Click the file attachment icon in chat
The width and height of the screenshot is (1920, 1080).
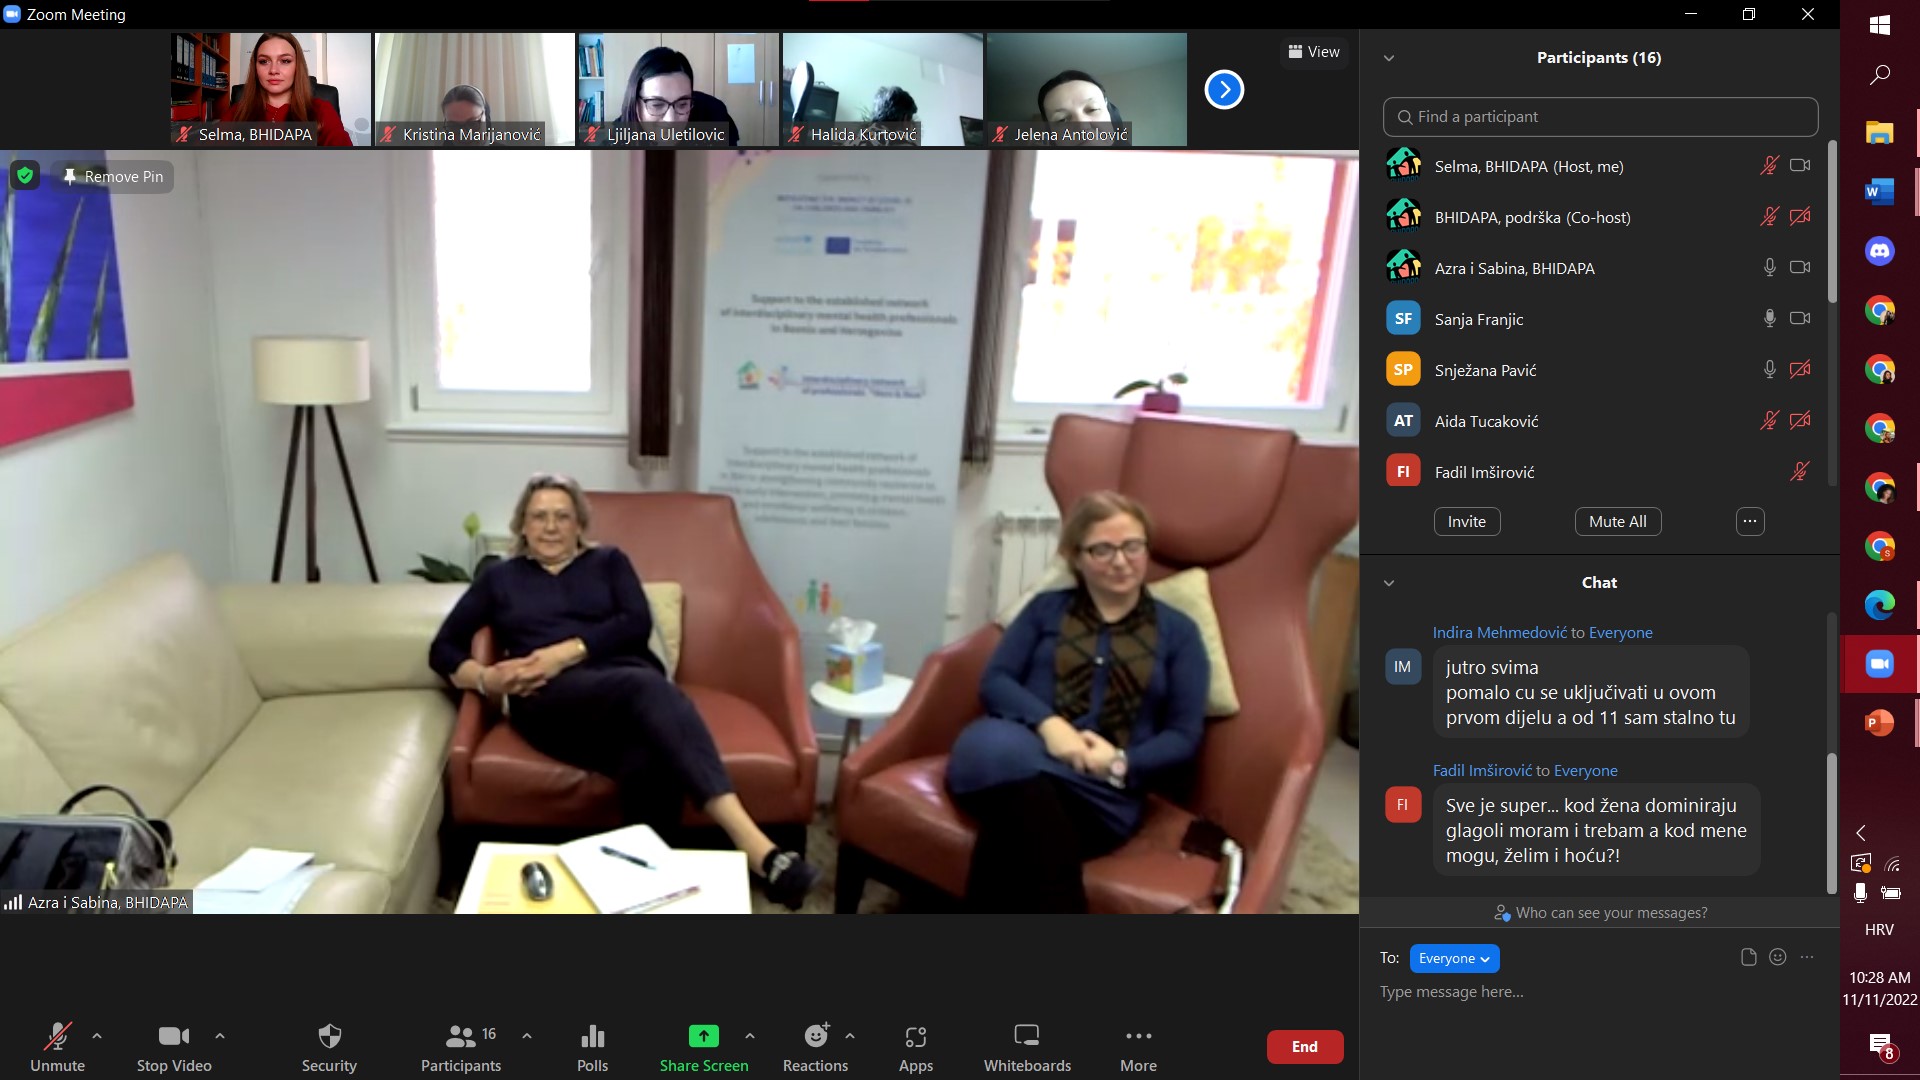tap(1748, 957)
